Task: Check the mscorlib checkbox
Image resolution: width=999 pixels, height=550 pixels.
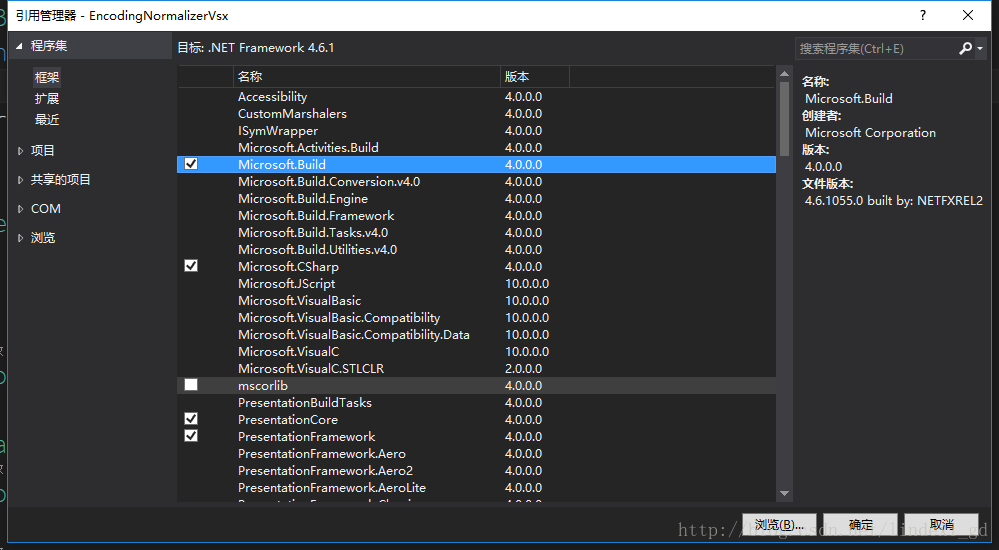Action: click(190, 384)
